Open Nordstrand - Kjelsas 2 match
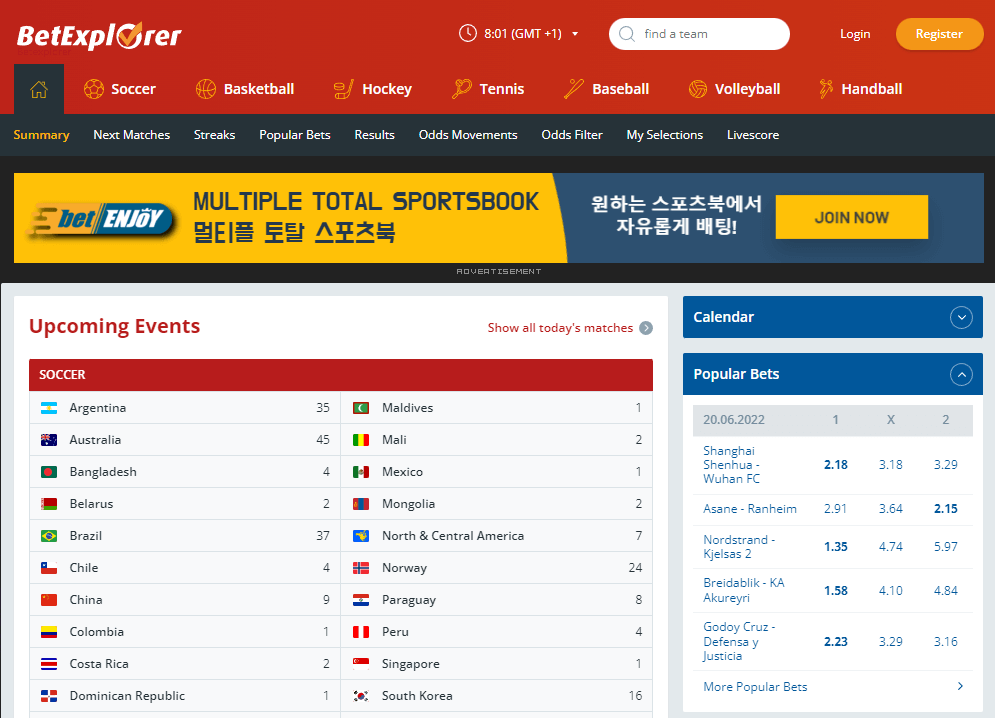Viewport: 995px width, 718px height. coord(739,547)
